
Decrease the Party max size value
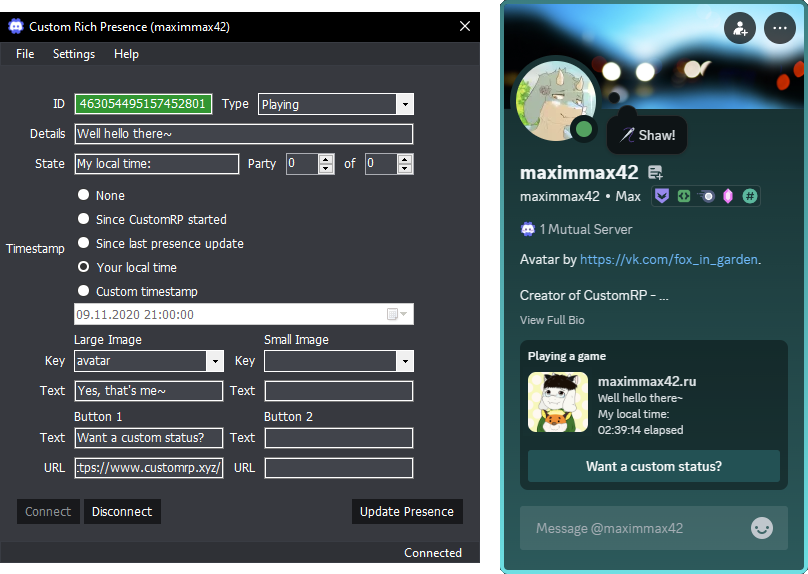click(405, 168)
